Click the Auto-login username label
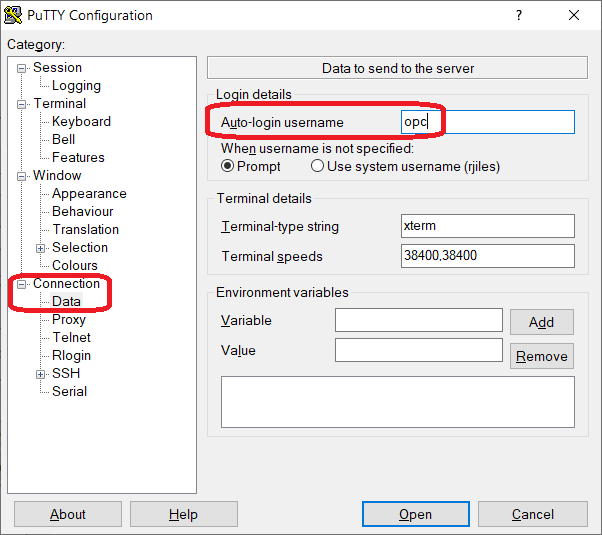The width and height of the screenshot is (602, 535). pyautogui.click(x=282, y=123)
